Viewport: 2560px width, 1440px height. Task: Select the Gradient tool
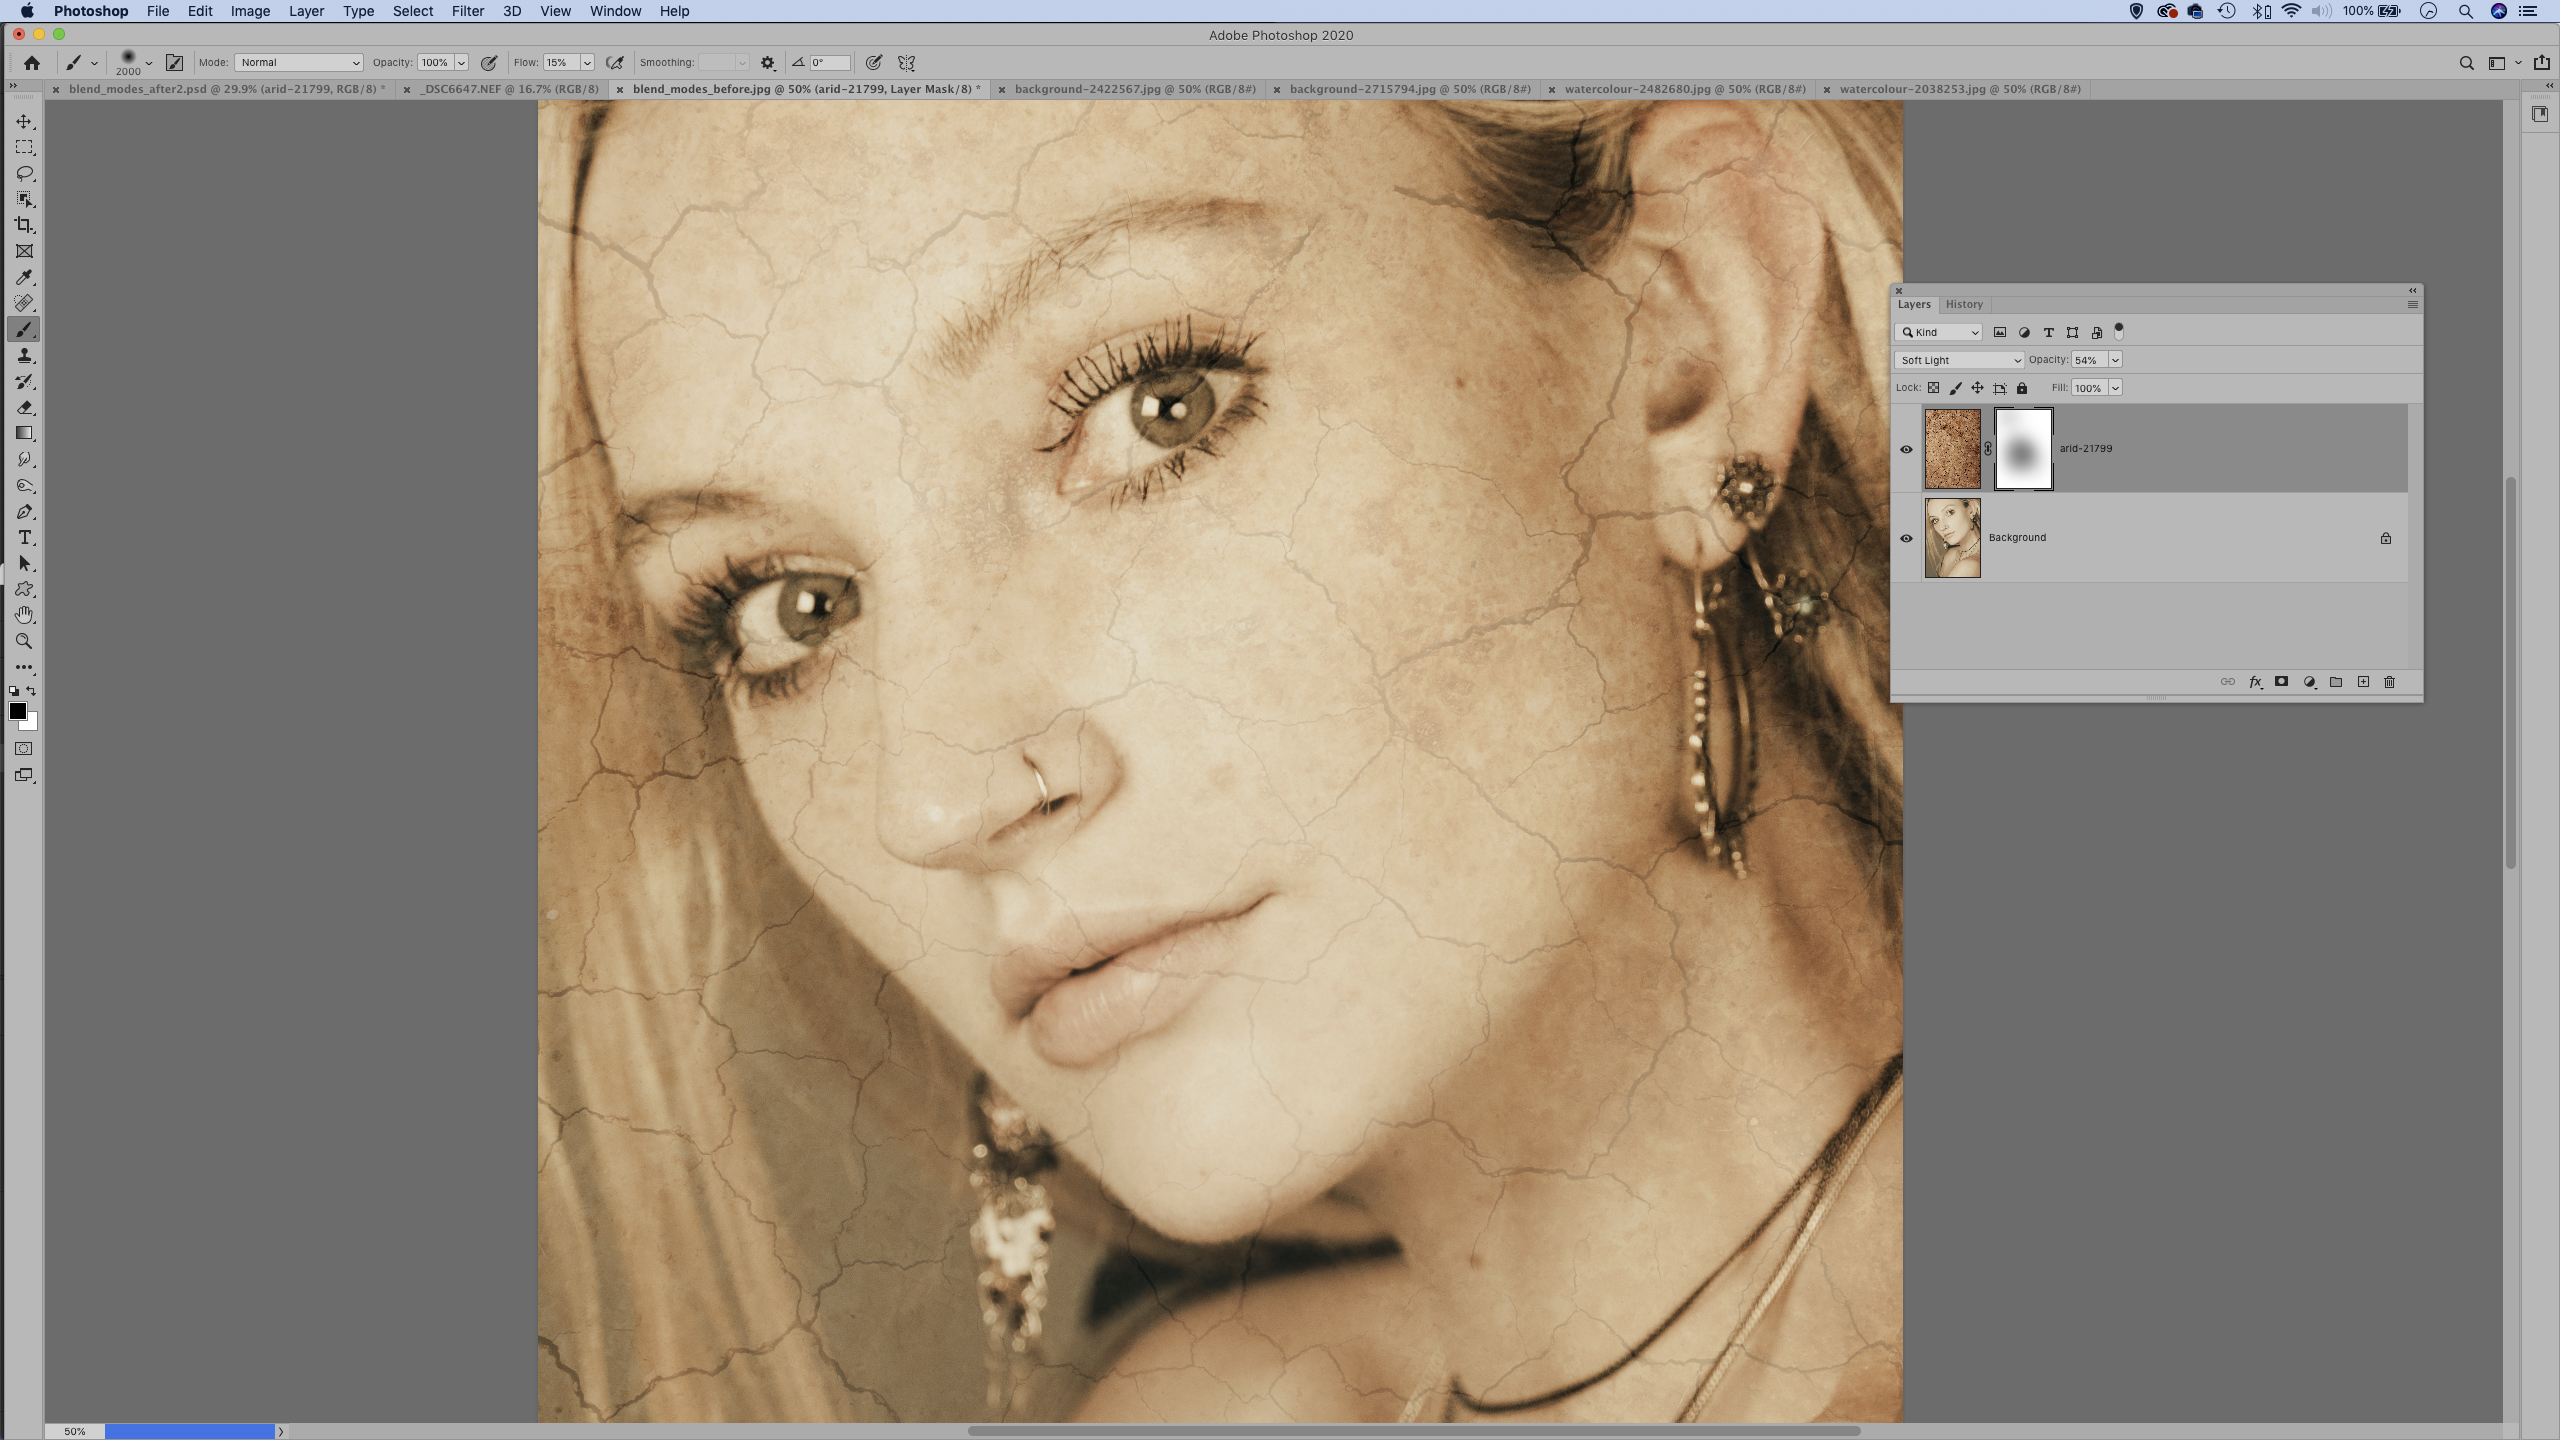[x=24, y=433]
